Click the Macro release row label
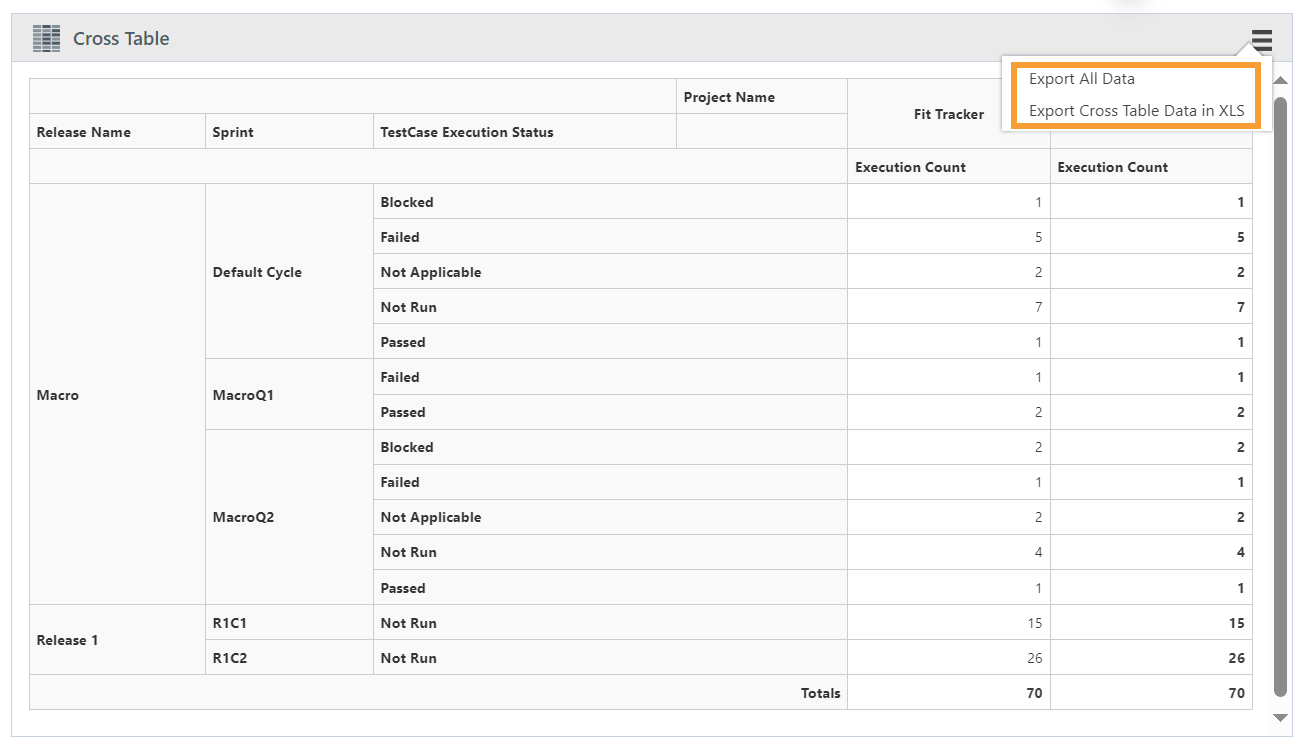 (x=57, y=395)
